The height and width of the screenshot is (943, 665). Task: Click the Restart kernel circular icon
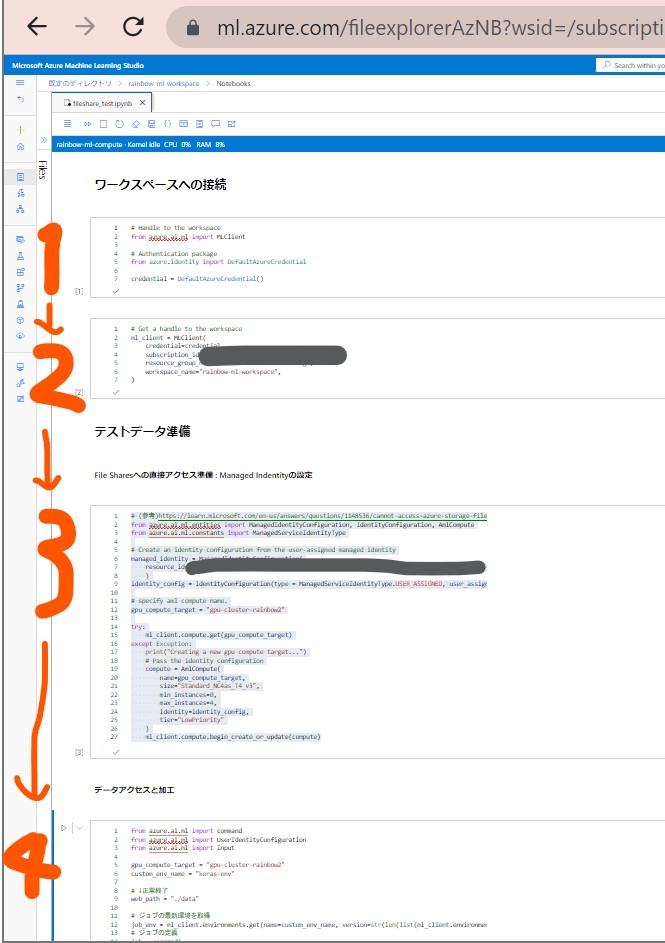click(119, 124)
